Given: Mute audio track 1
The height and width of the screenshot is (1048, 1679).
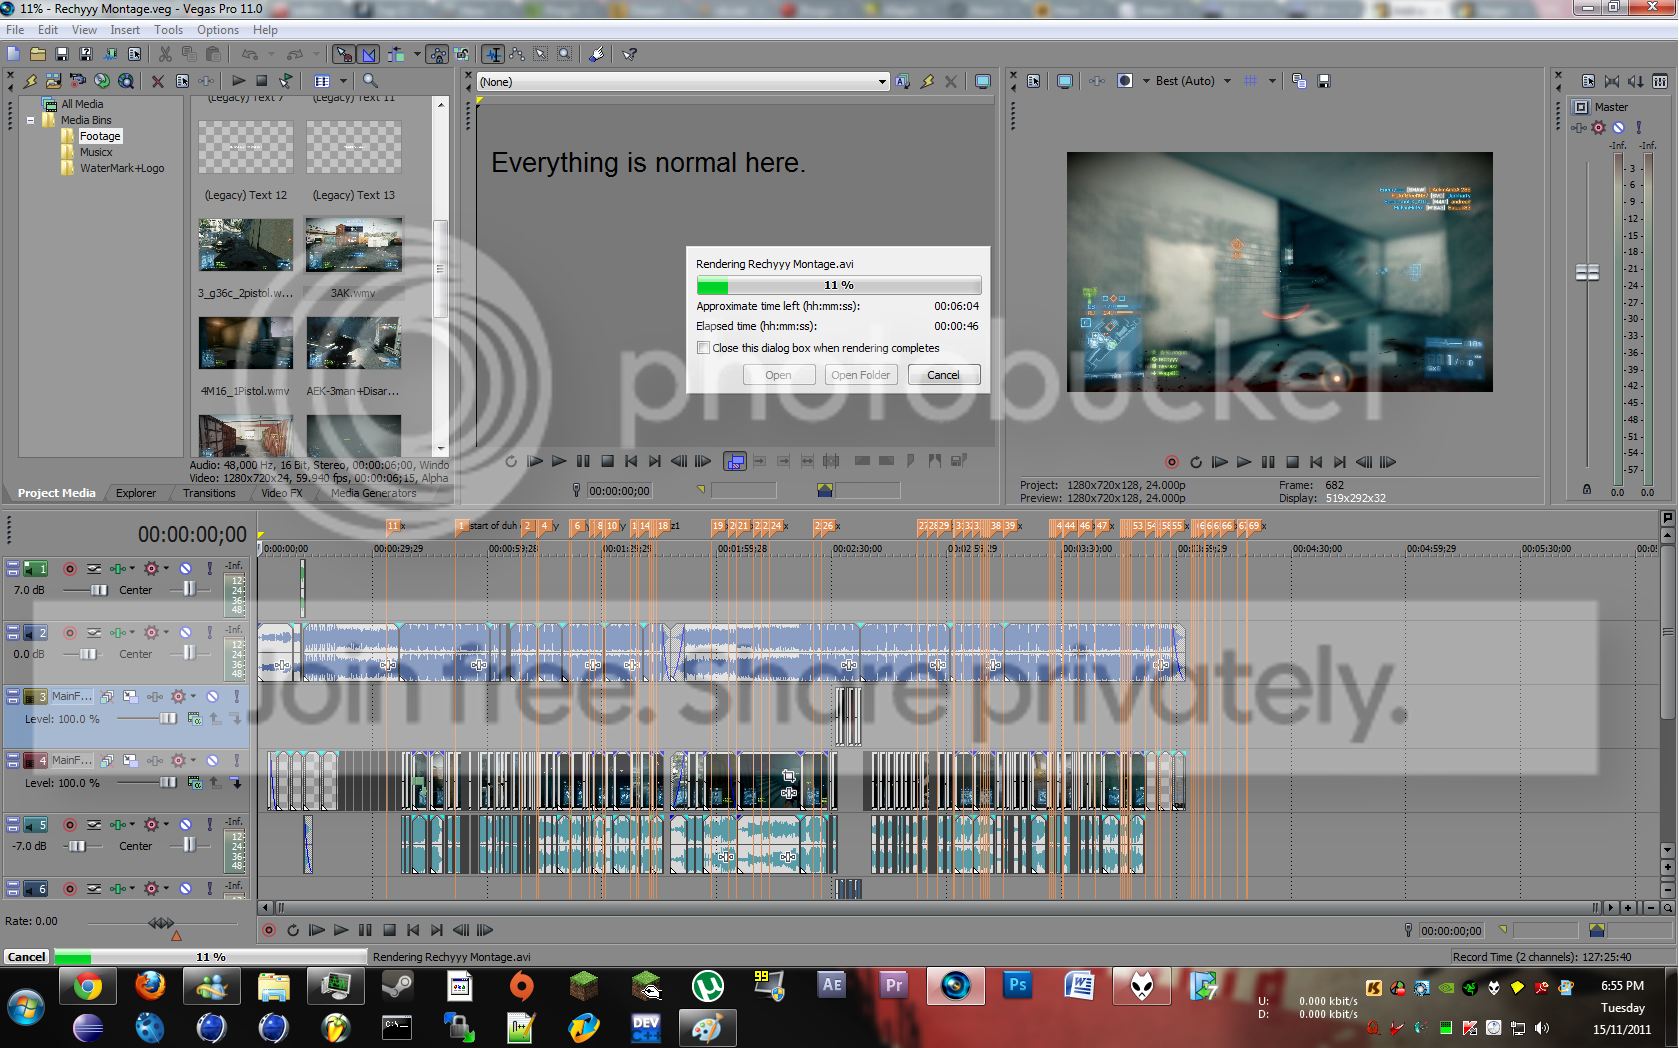Looking at the screenshot, I should click(186, 569).
